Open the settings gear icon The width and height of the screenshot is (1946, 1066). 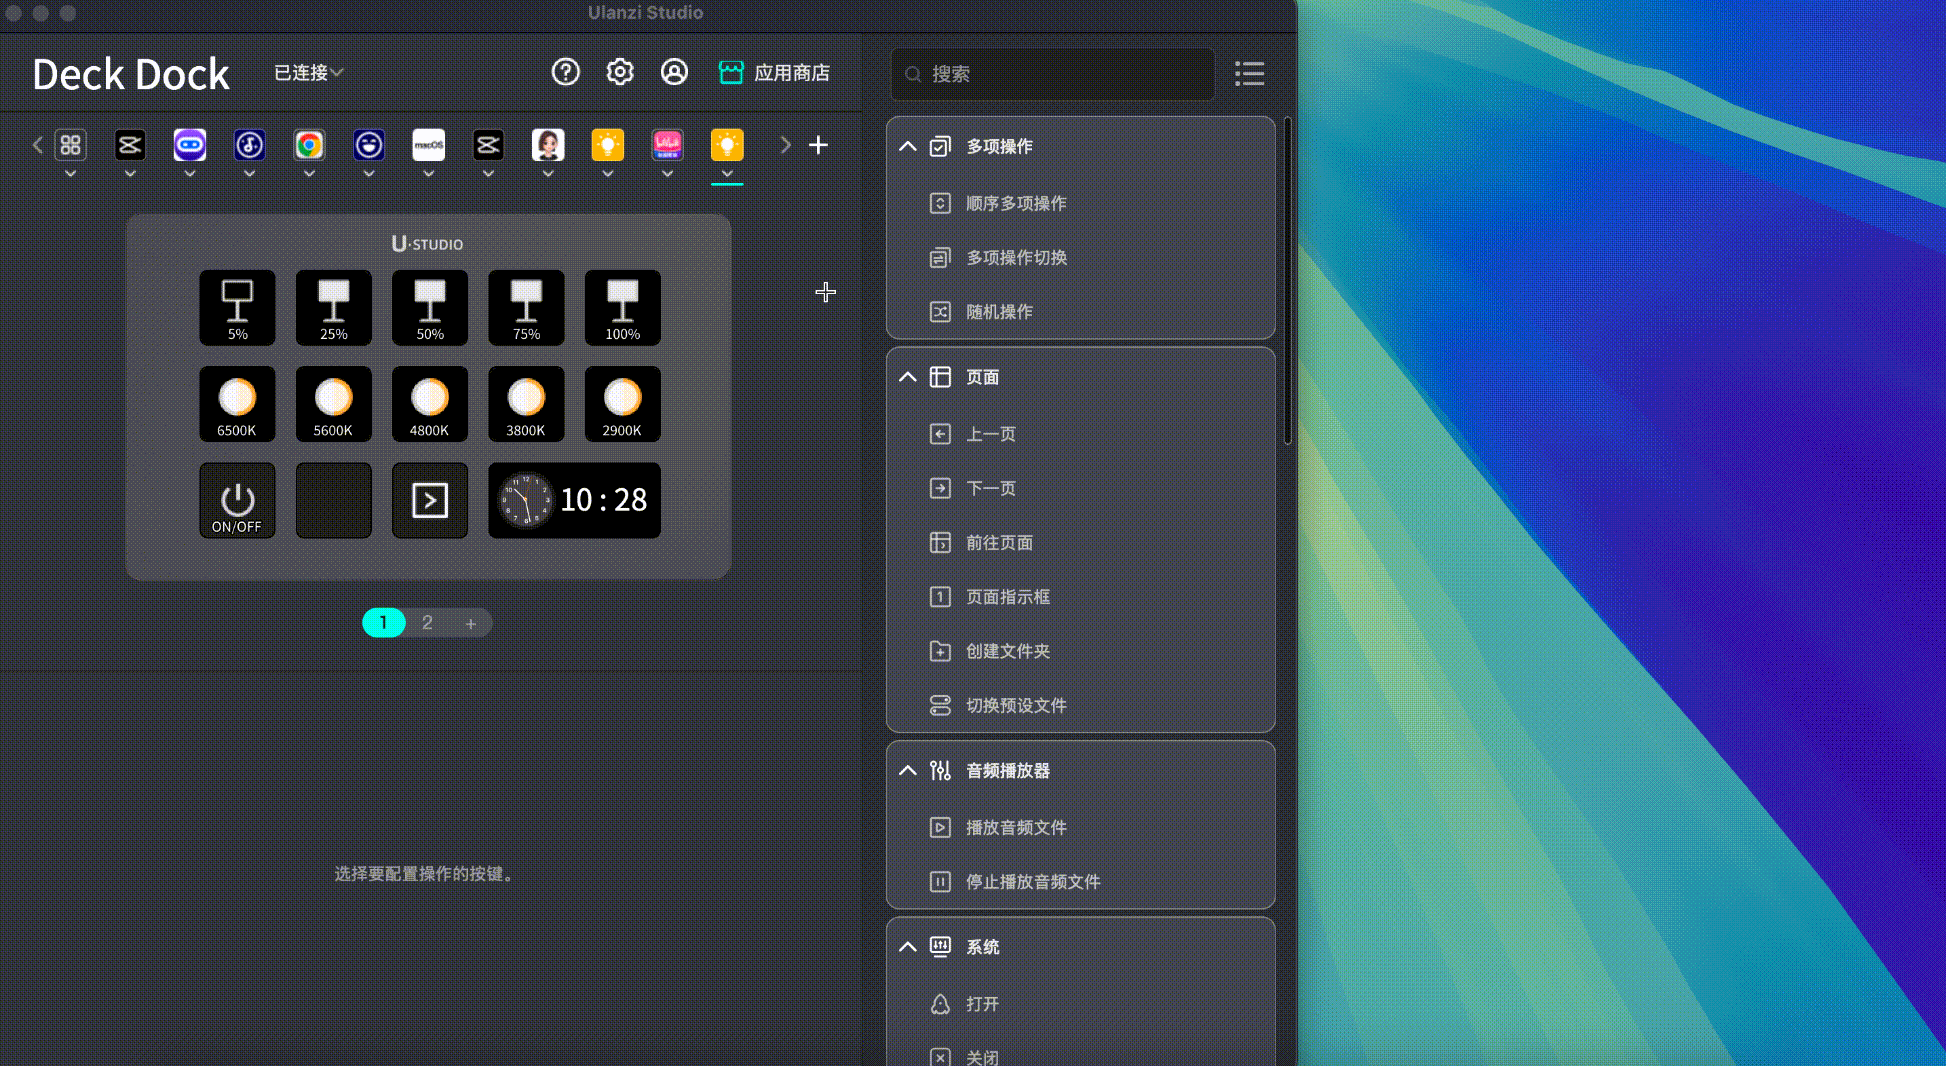(x=620, y=72)
